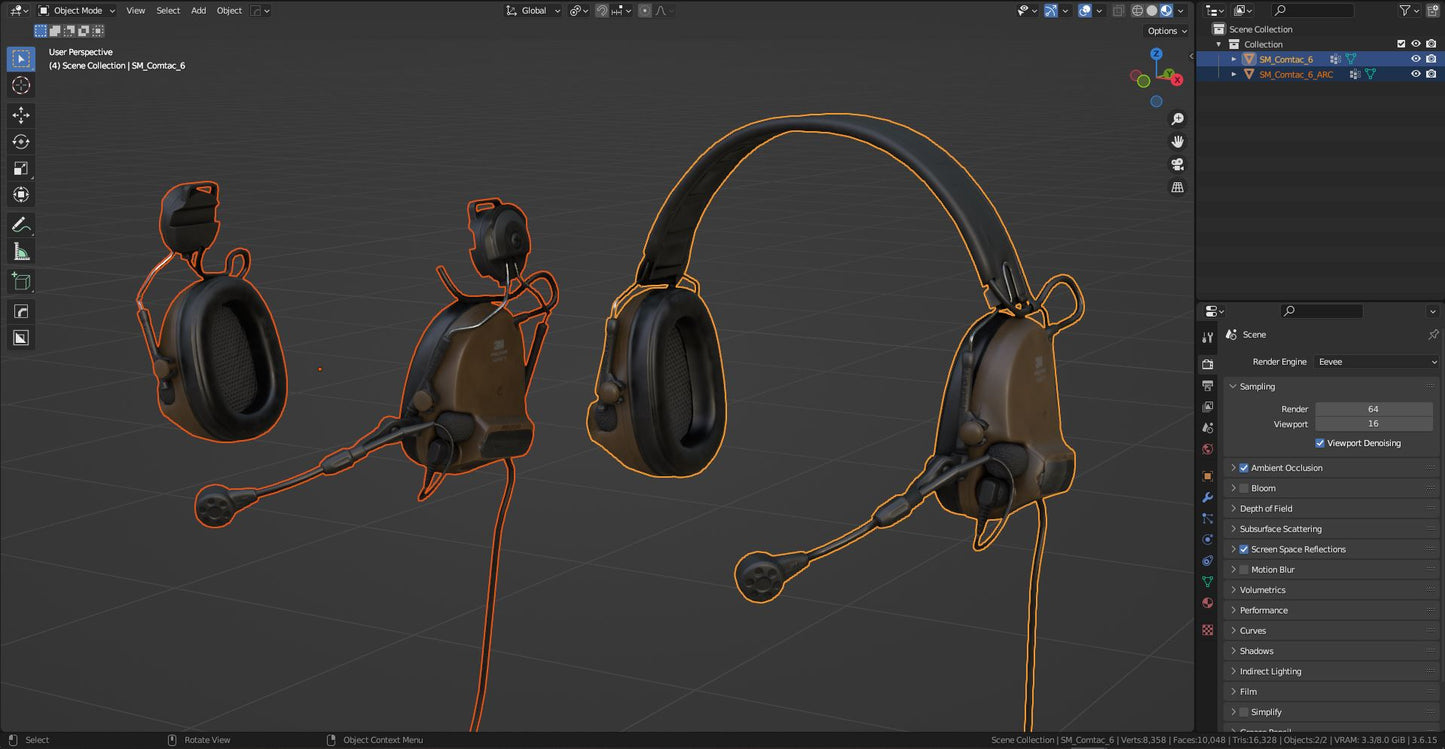Click the Add Cube tool
Viewport: 1445px width, 749px height.
point(21,282)
